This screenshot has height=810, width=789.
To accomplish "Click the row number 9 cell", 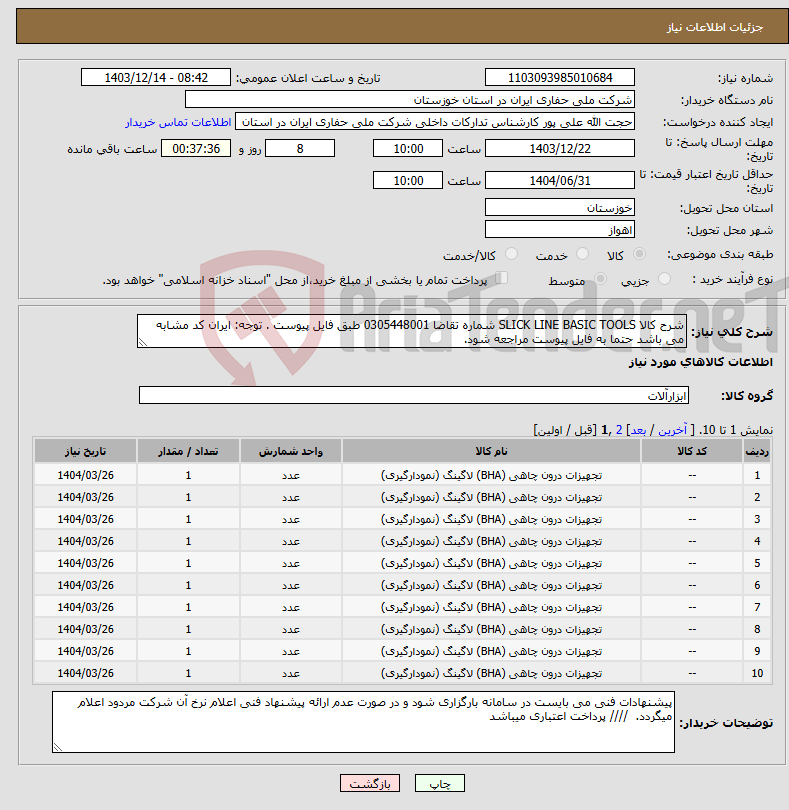I will (x=757, y=651).
